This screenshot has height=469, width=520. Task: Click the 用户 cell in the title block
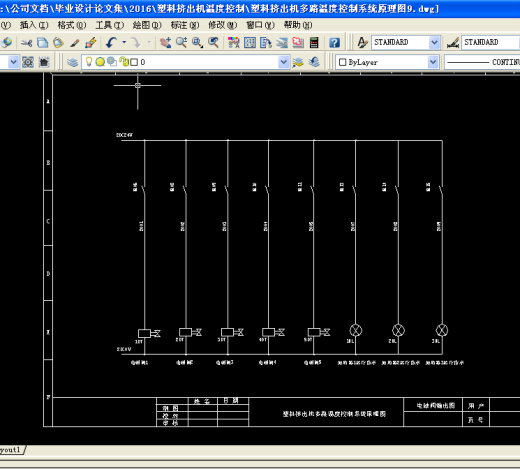(476, 406)
